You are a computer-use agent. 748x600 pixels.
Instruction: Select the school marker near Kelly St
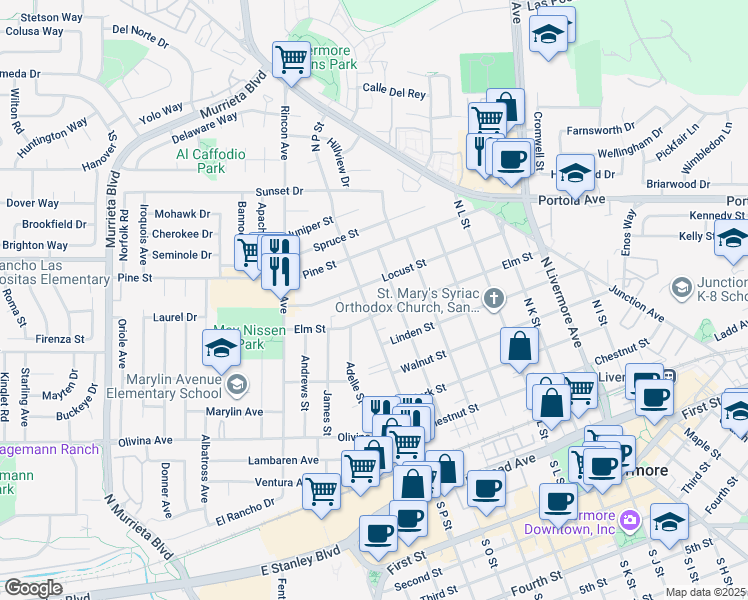[733, 238]
